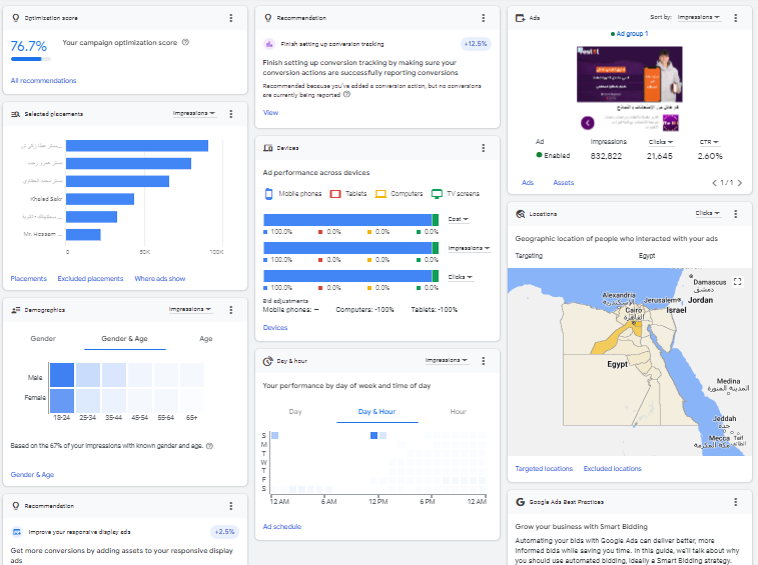Open the Placements link
Image resolution: width=758 pixels, height=565 pixels.
coord(29,278)
